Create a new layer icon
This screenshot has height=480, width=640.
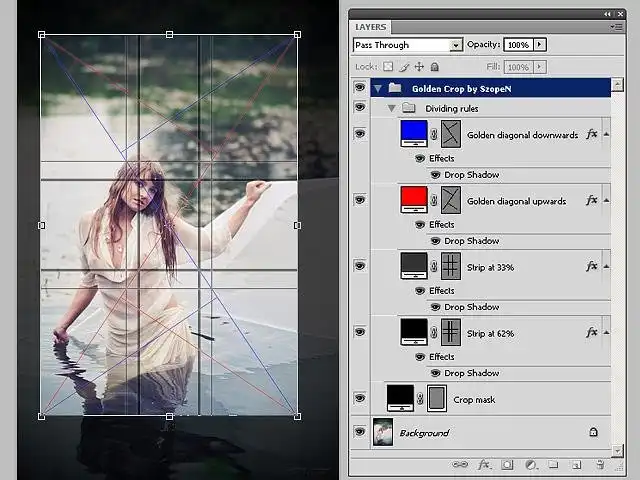click(576, 464)
